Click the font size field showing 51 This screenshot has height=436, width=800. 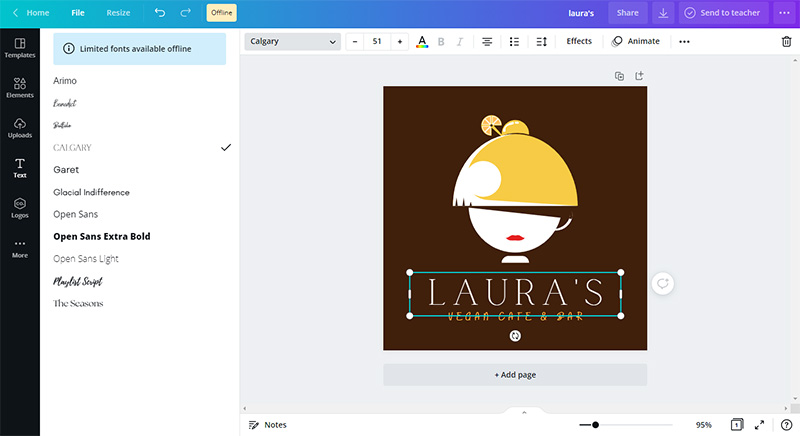[x=377, y=41]
